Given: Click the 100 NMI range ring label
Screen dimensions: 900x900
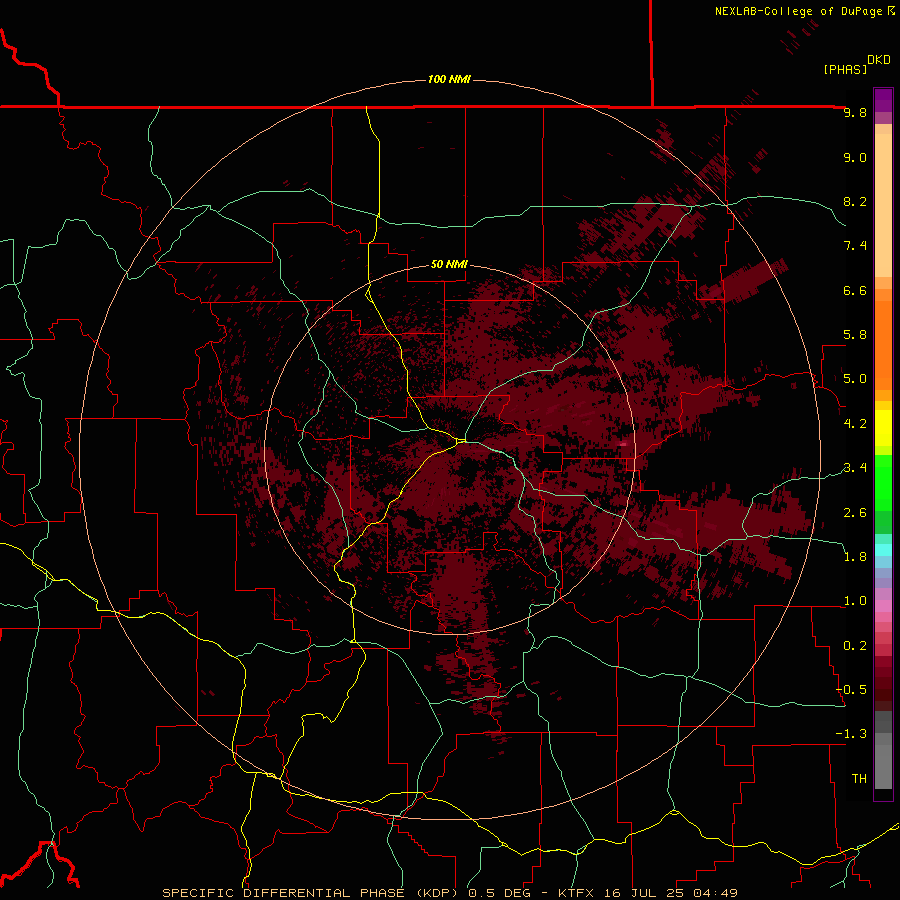Looking at the screenshot, I should (449, 79).
